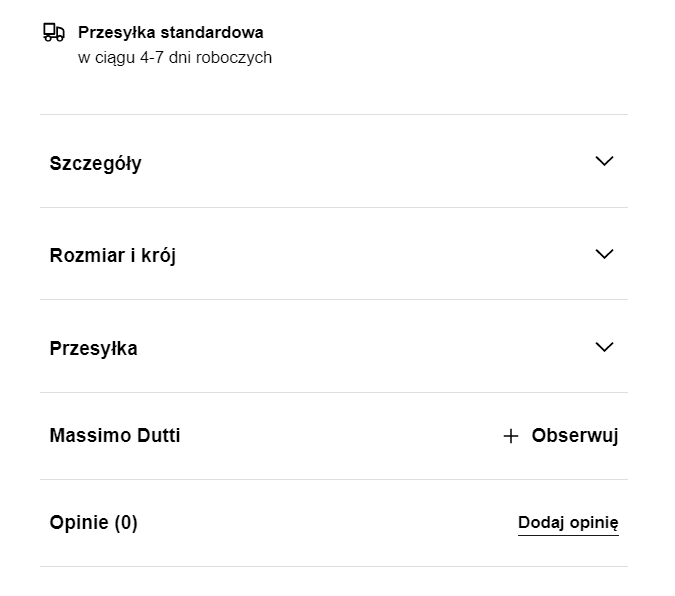Click the word opinię in review link
Viewport: 675px width, 596px height.
click(x=594, y=523)
